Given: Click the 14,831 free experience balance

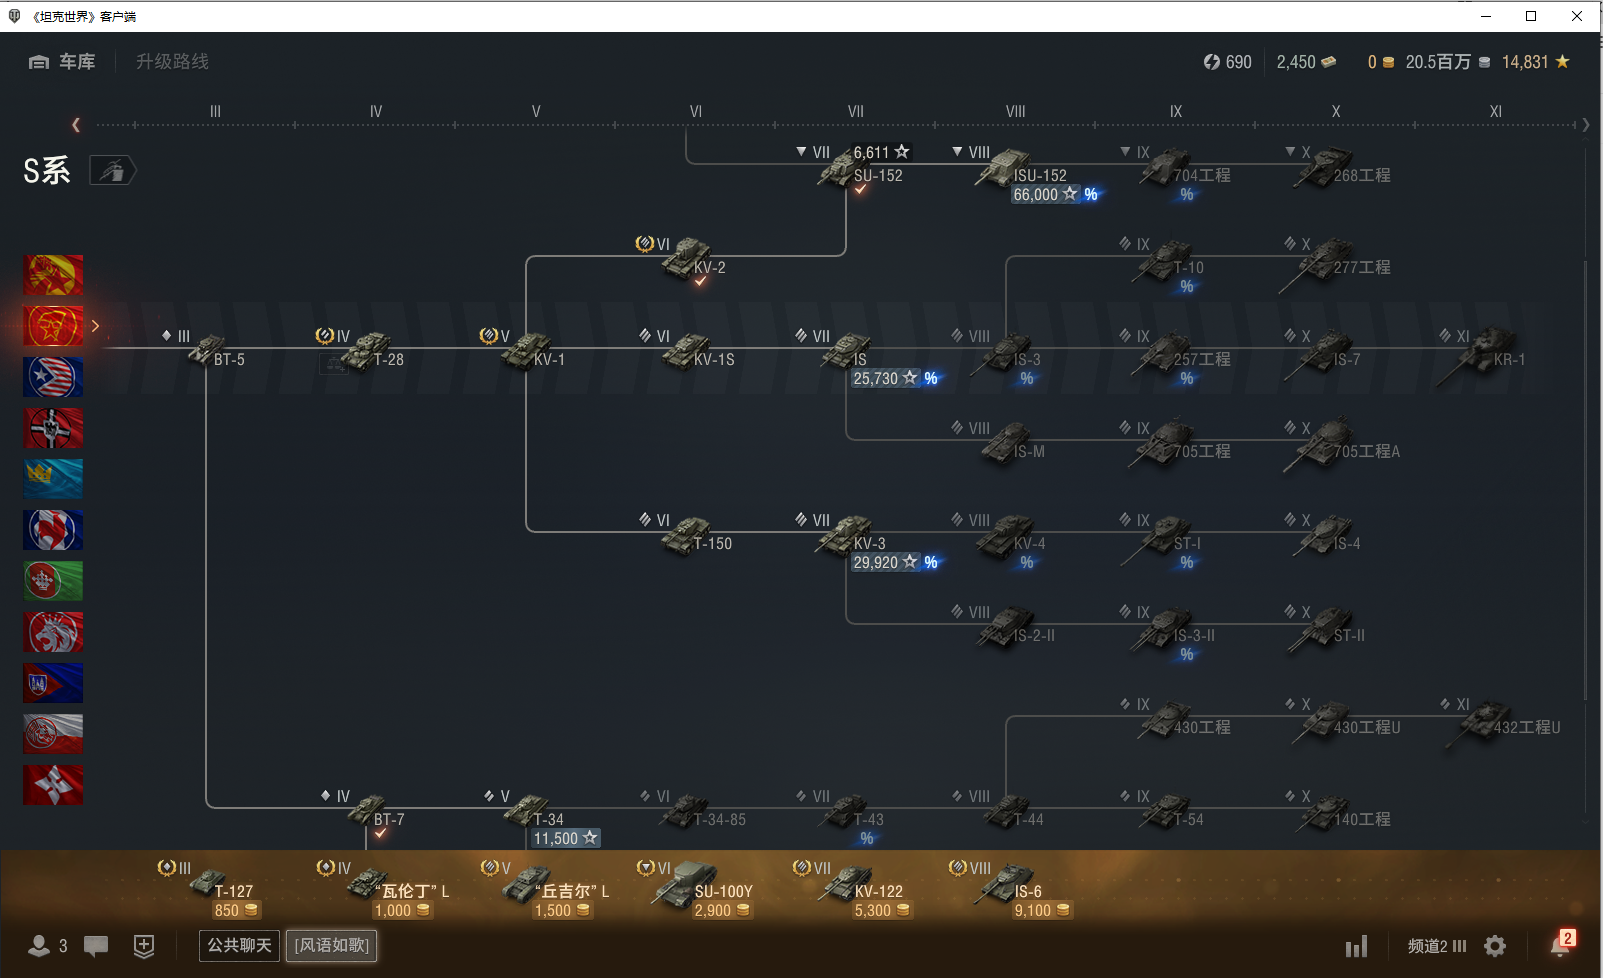Looking at the screenshot, I should pos(1536,62).
